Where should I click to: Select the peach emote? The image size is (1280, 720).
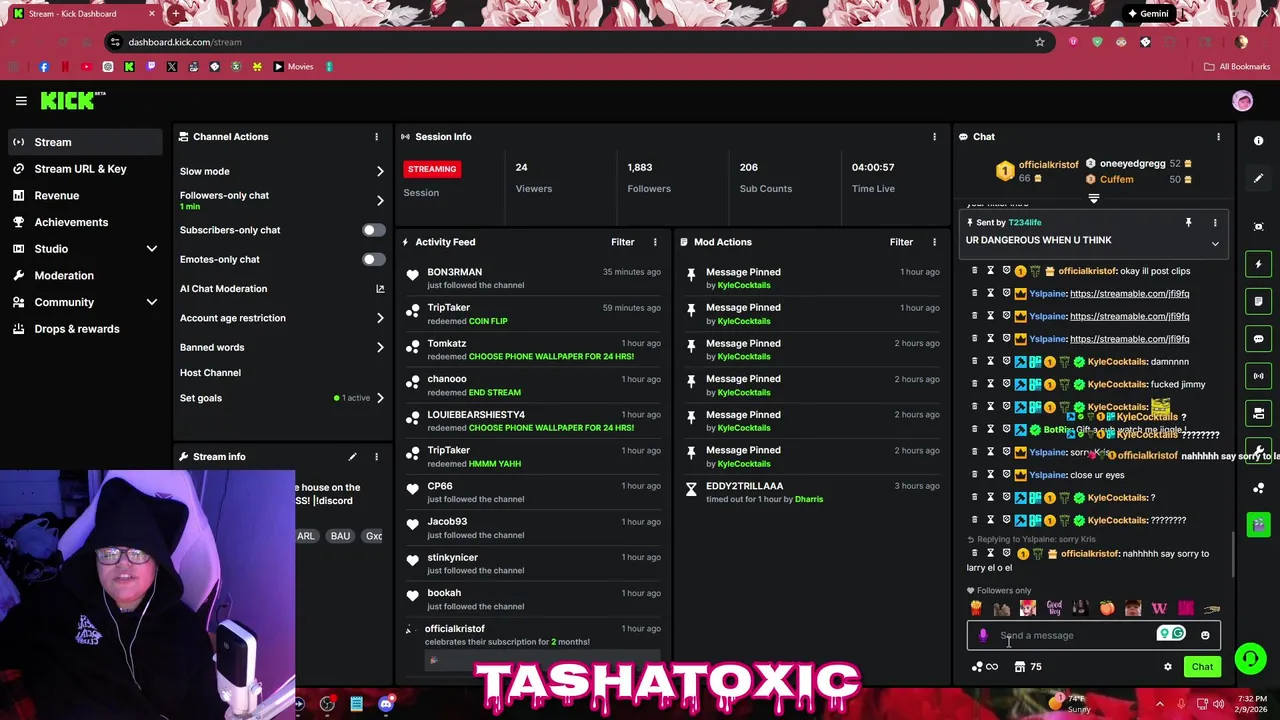tap(1107, 608)
